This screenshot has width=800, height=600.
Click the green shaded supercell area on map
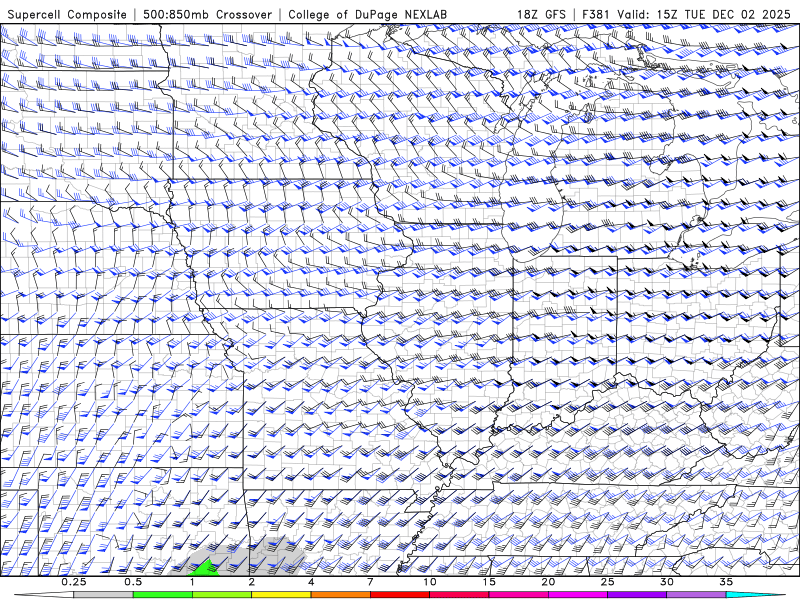coord(207,569)
